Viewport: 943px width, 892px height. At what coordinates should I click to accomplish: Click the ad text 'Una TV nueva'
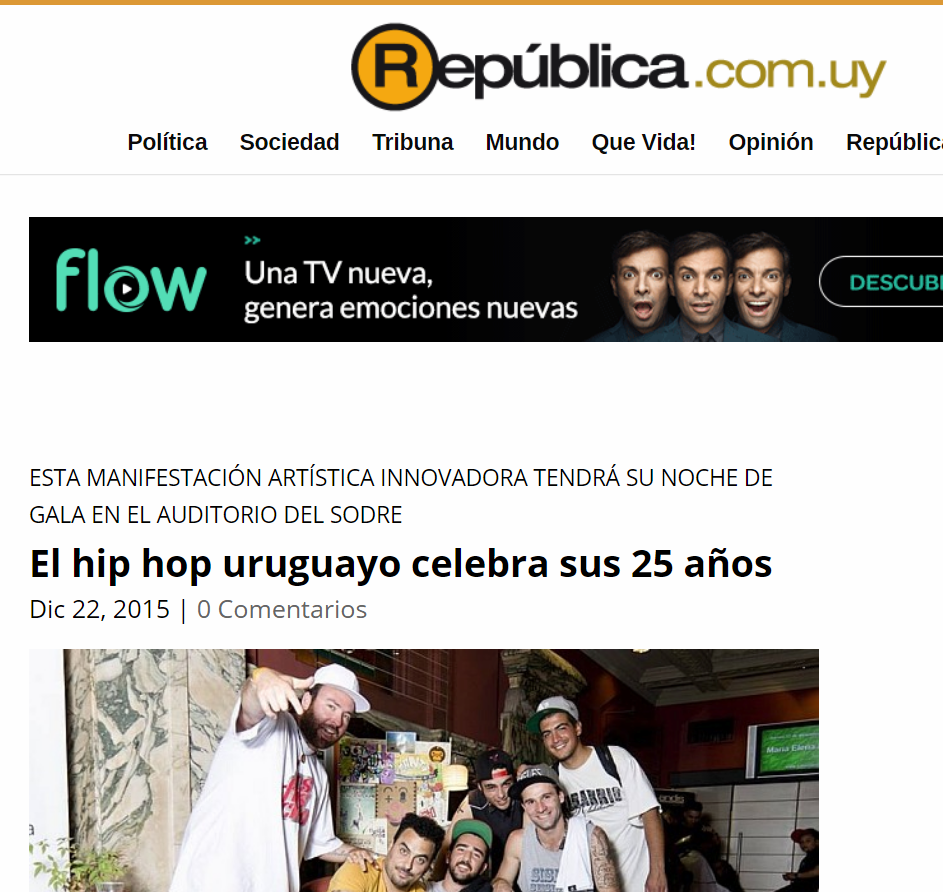coord(339,274)
